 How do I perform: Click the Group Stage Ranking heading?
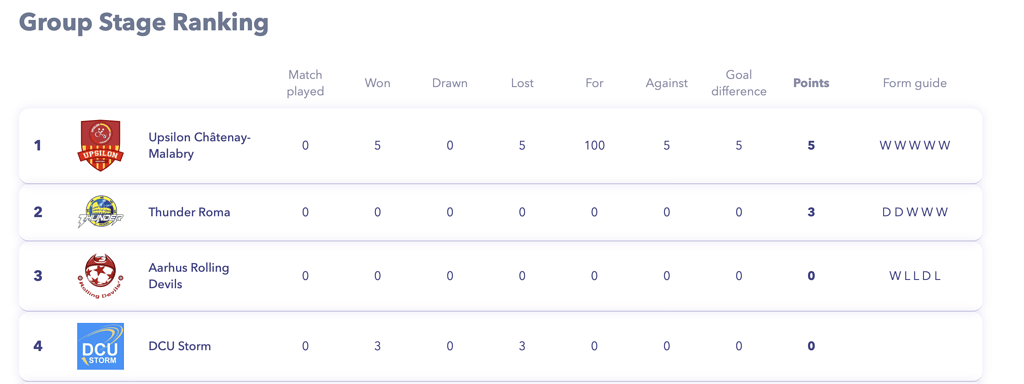click(144, 22)
